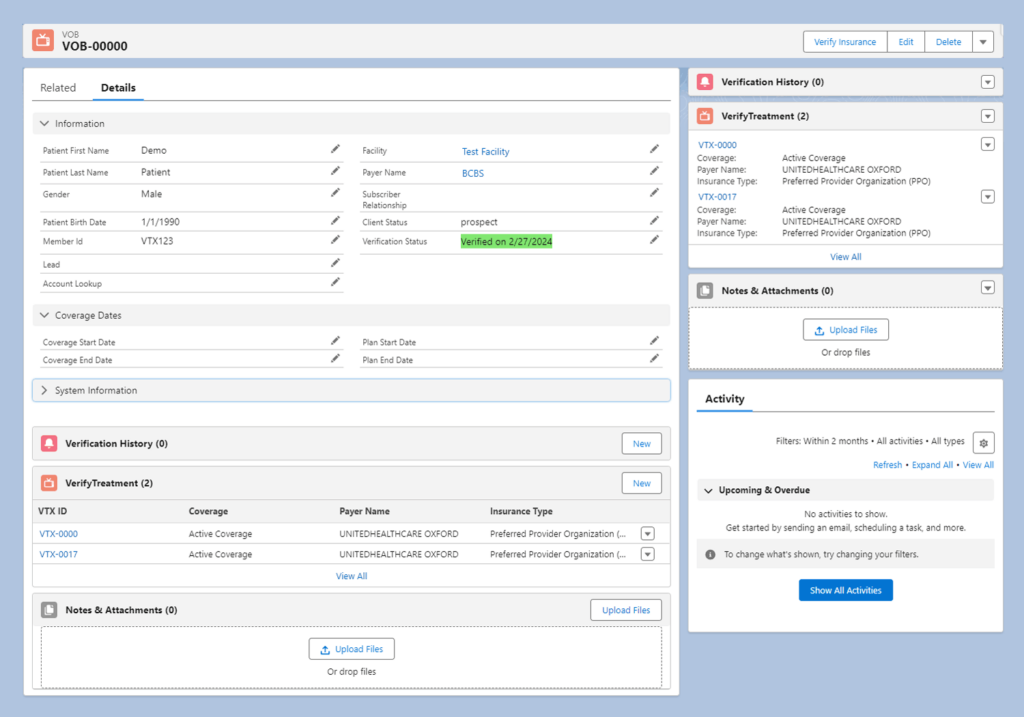Expand the System Information section

click(44, 390)
